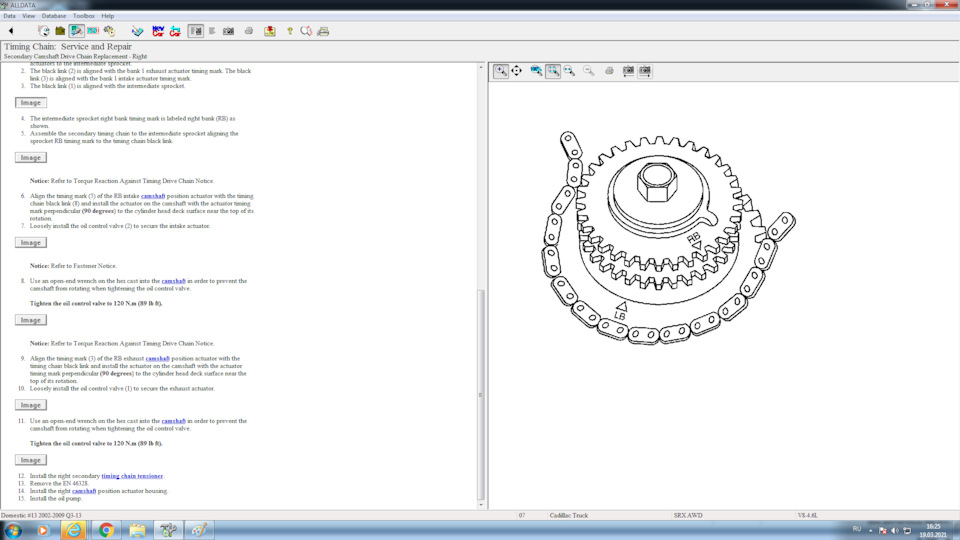Click the Image button below step 11

[x=31, y=460]
